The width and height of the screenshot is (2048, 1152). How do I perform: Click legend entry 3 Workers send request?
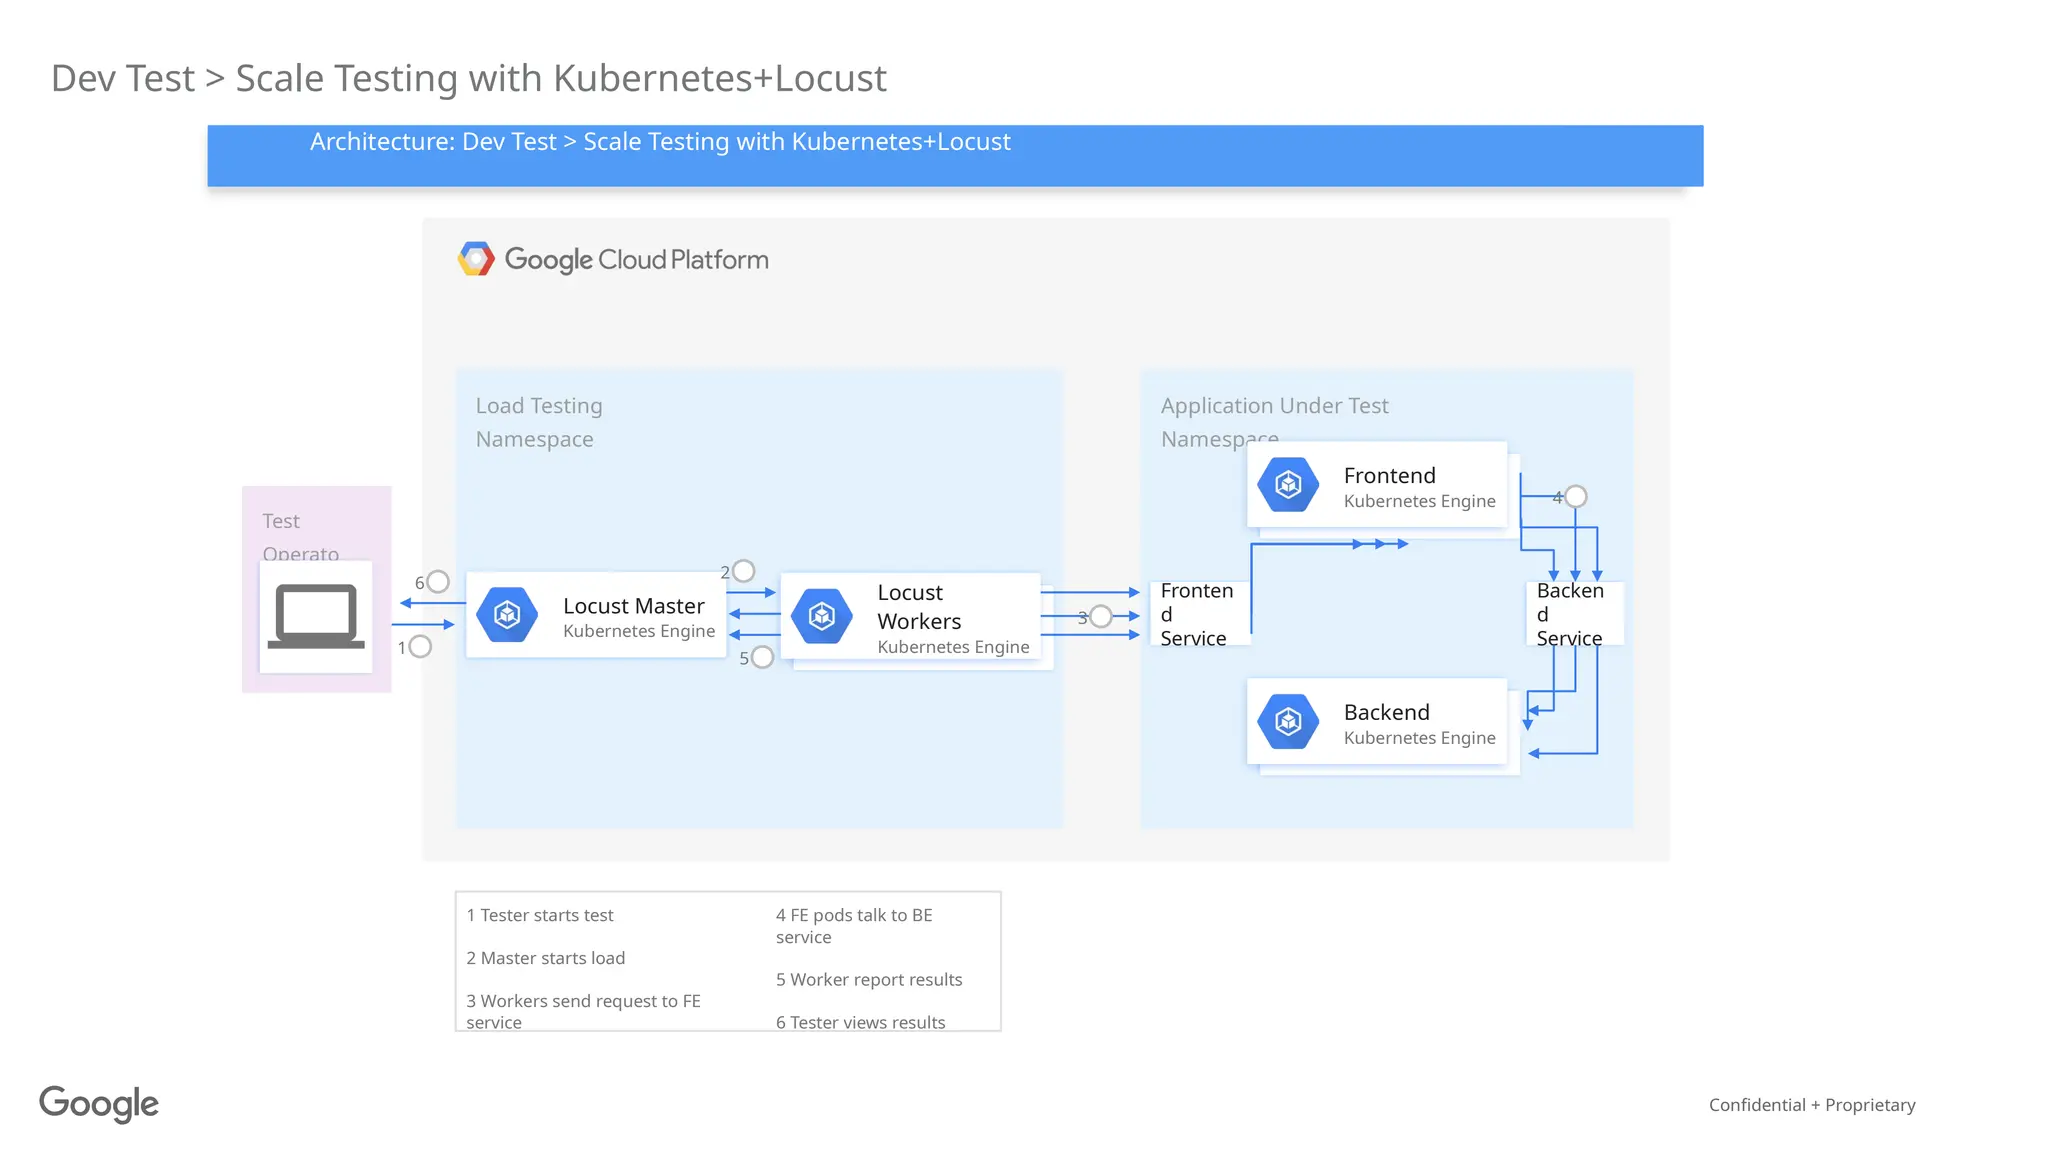click(x=584, y=1011)
